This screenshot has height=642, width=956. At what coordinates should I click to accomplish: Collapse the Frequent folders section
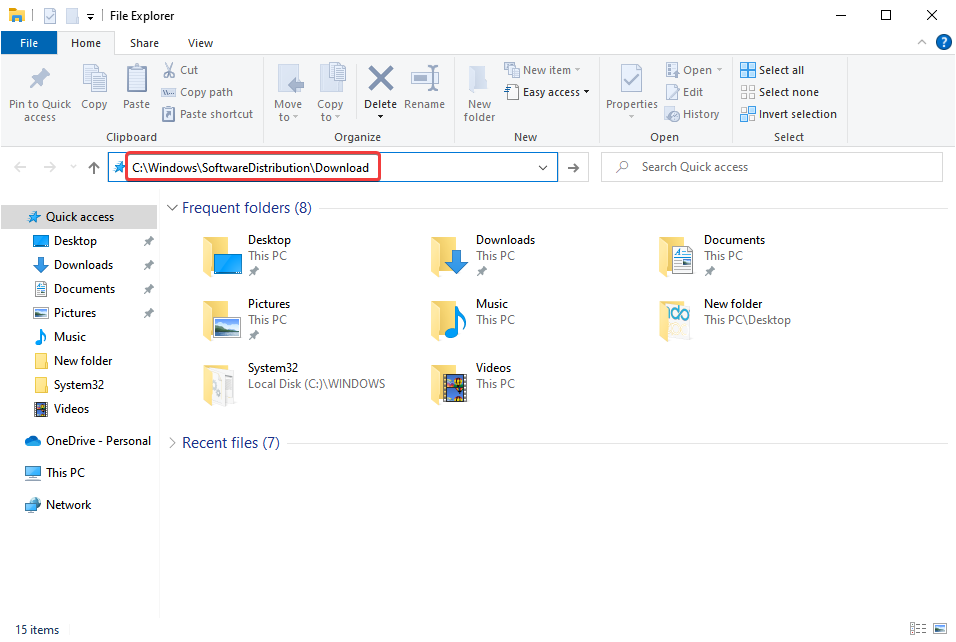click(173, 208)
